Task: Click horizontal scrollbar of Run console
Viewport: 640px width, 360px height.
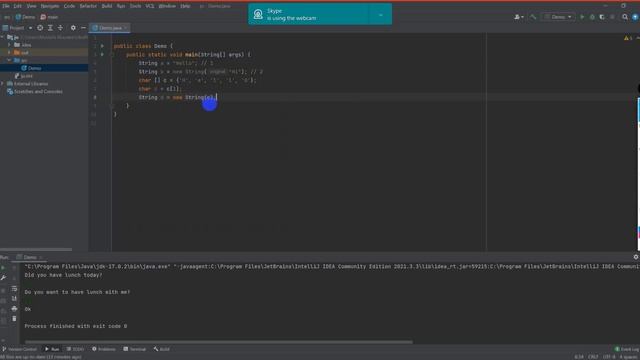Action: point(218,342)
